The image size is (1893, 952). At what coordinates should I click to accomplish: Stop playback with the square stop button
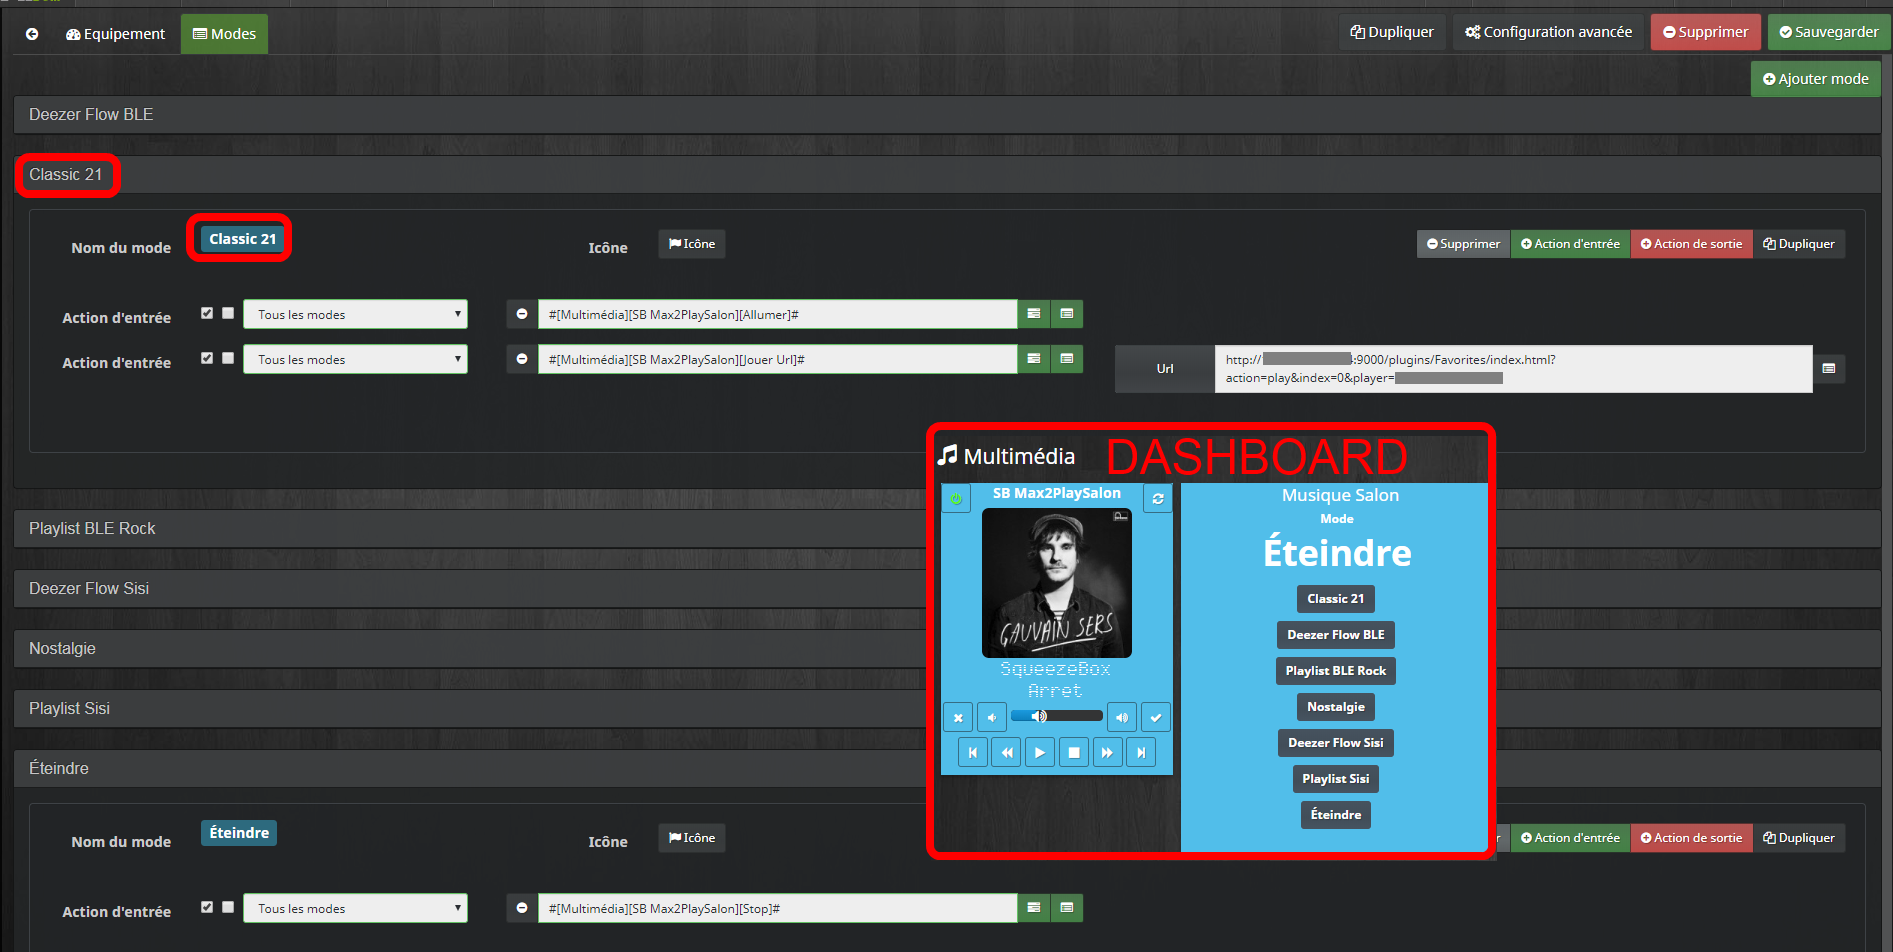point(1074,752)
